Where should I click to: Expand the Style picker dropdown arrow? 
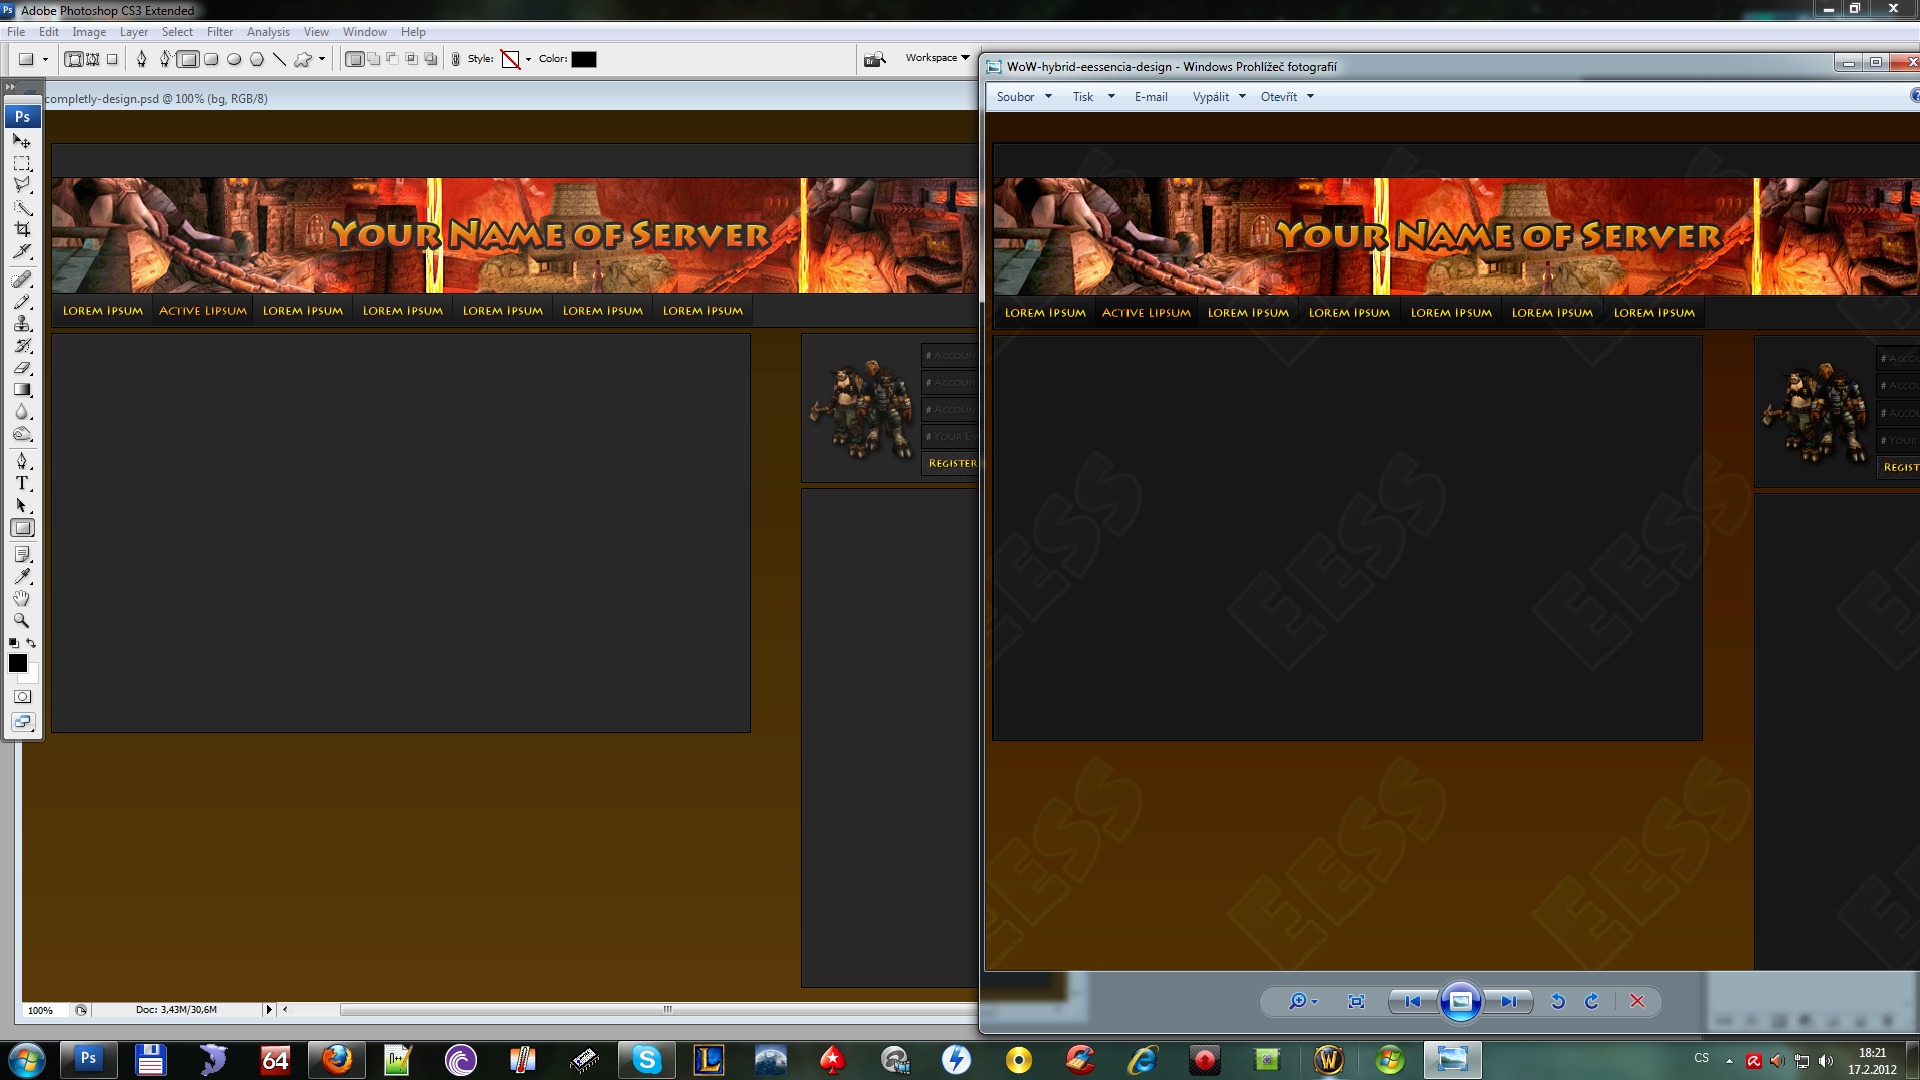528,59
